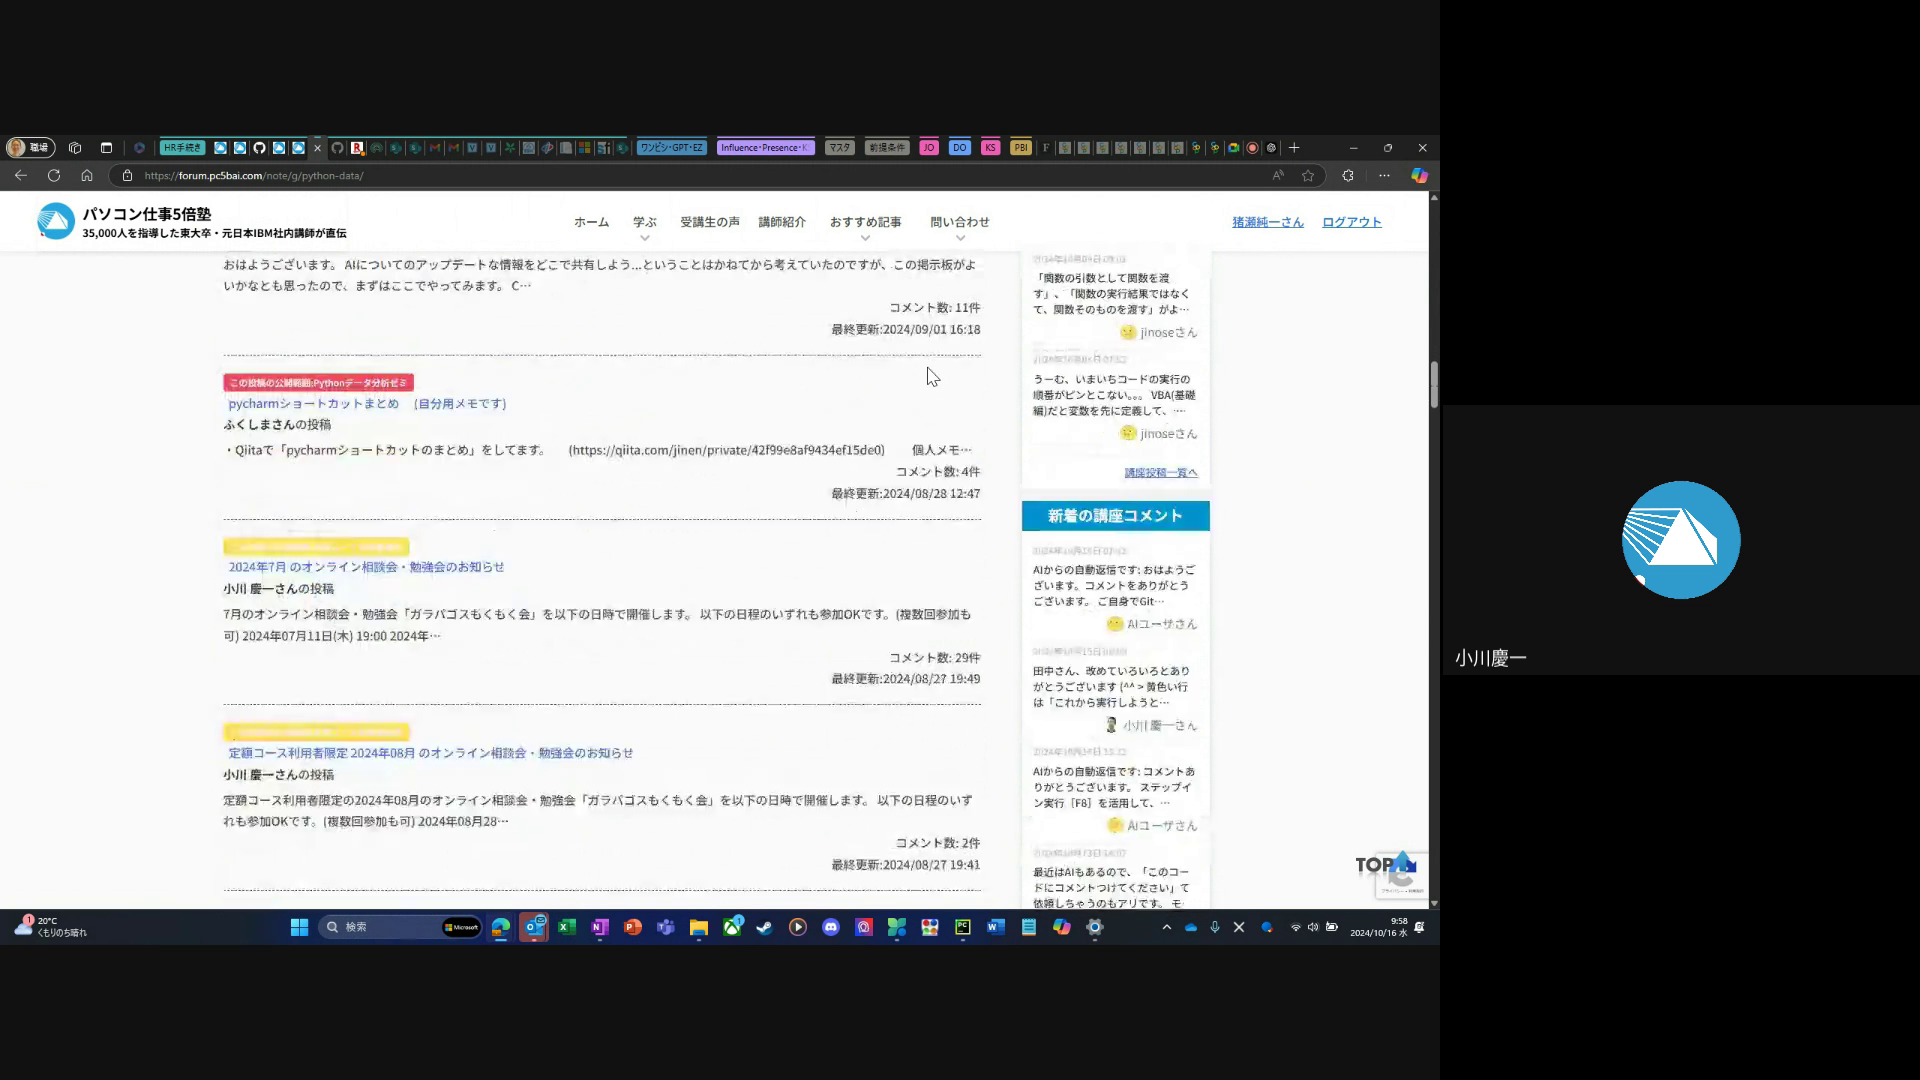
Task: Expand the 問い合わせ dropdown menu
Action: click(959, 223)
